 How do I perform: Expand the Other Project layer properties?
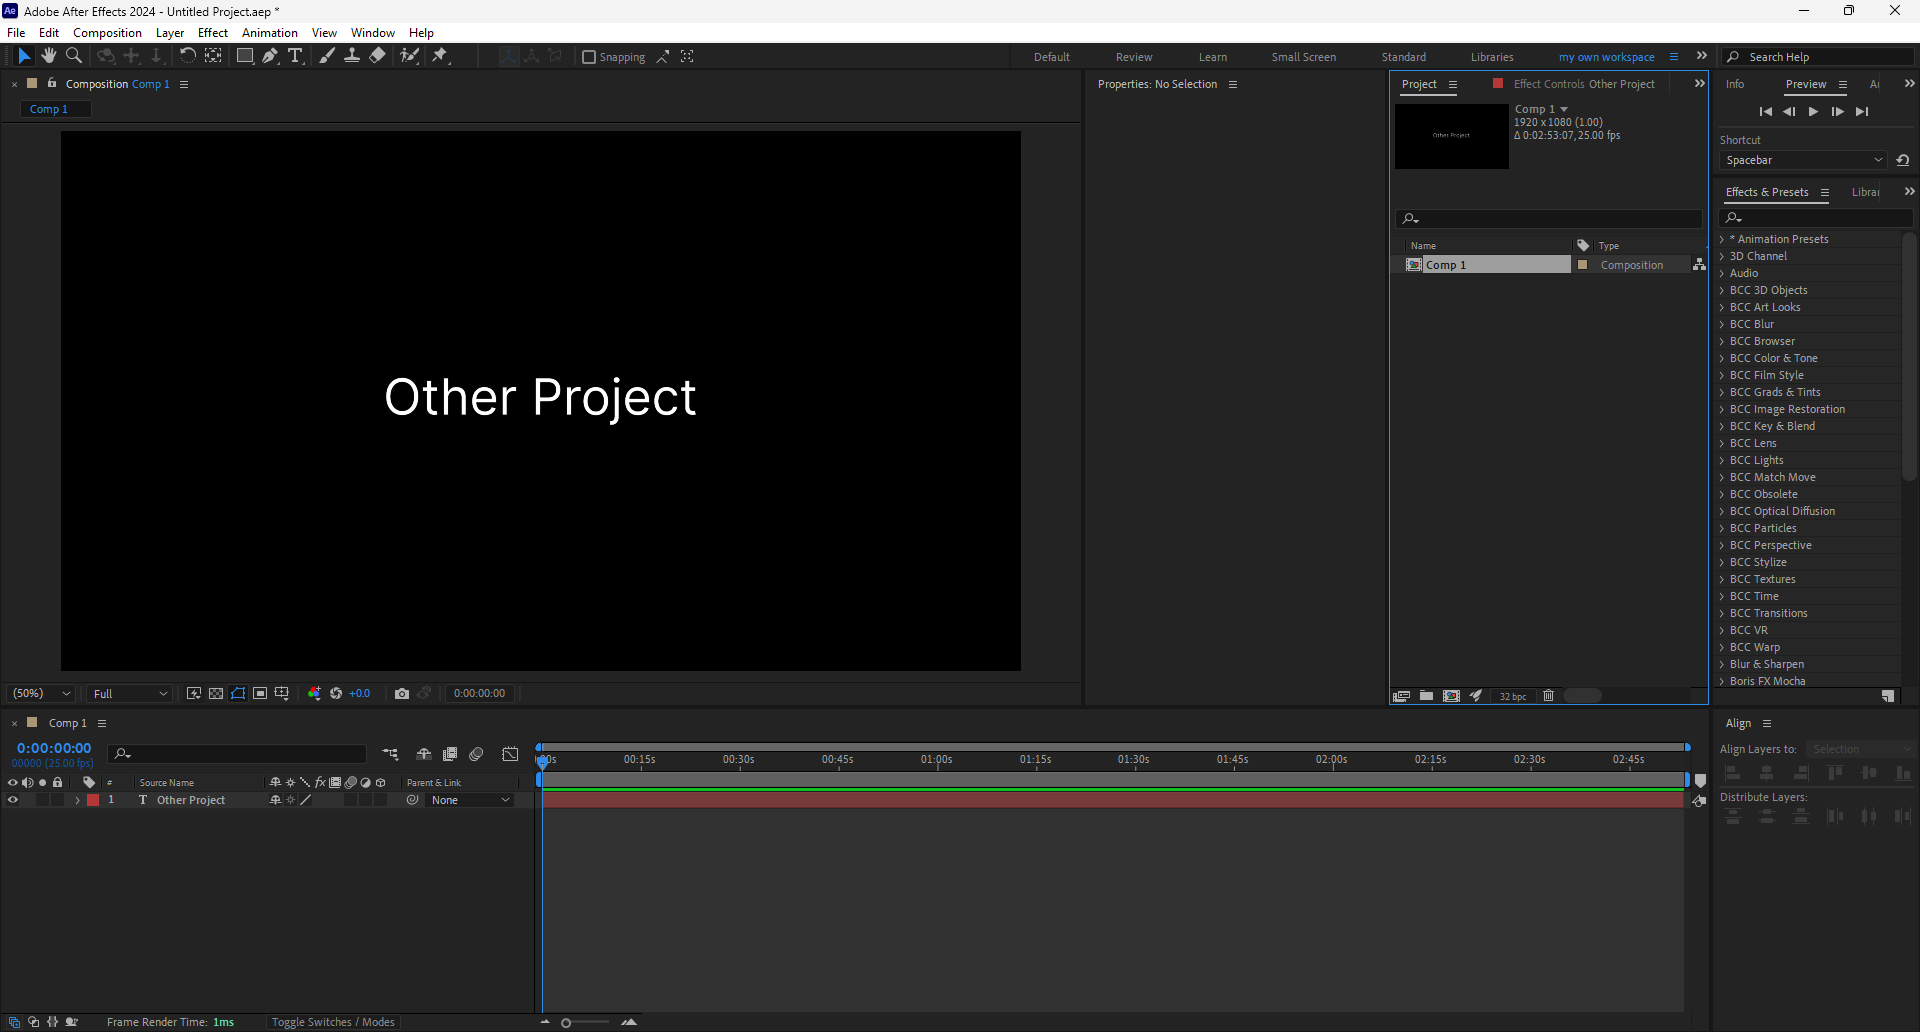coord(77,800)
